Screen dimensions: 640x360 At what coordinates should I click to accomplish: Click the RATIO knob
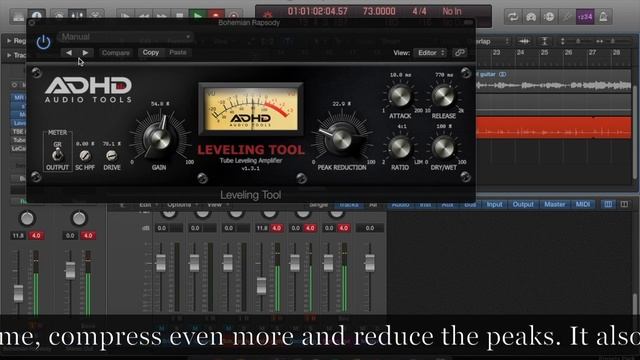tap(400, 147)
